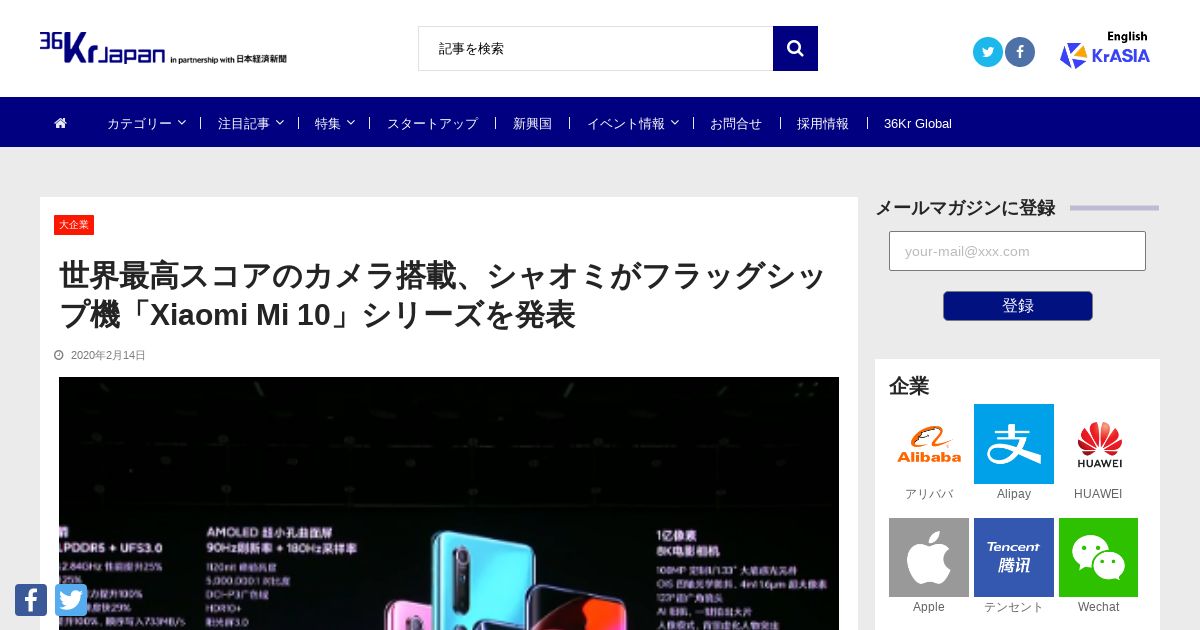This screenshot has width=1200, height=630.
Task: Click the Alipay text label
Action: pos(1014,494)
